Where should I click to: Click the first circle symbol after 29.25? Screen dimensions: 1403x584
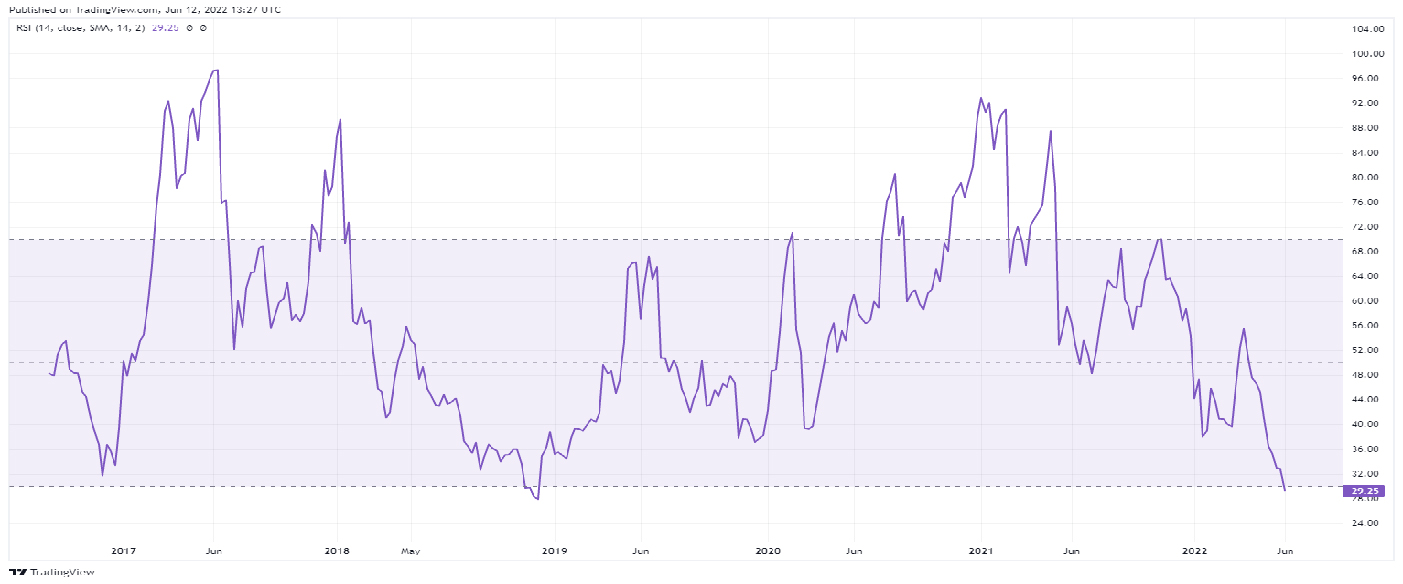(x=190, y=28)
